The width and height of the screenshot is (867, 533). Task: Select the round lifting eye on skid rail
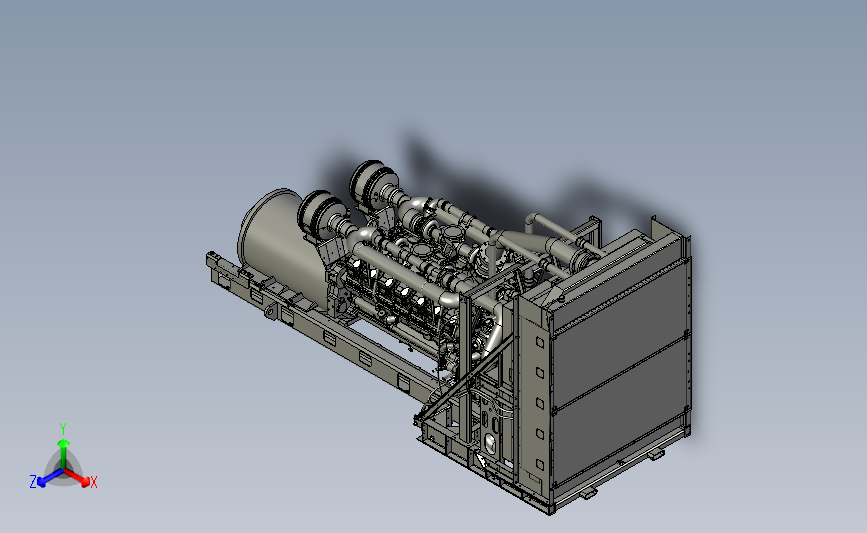pos(270,311)
